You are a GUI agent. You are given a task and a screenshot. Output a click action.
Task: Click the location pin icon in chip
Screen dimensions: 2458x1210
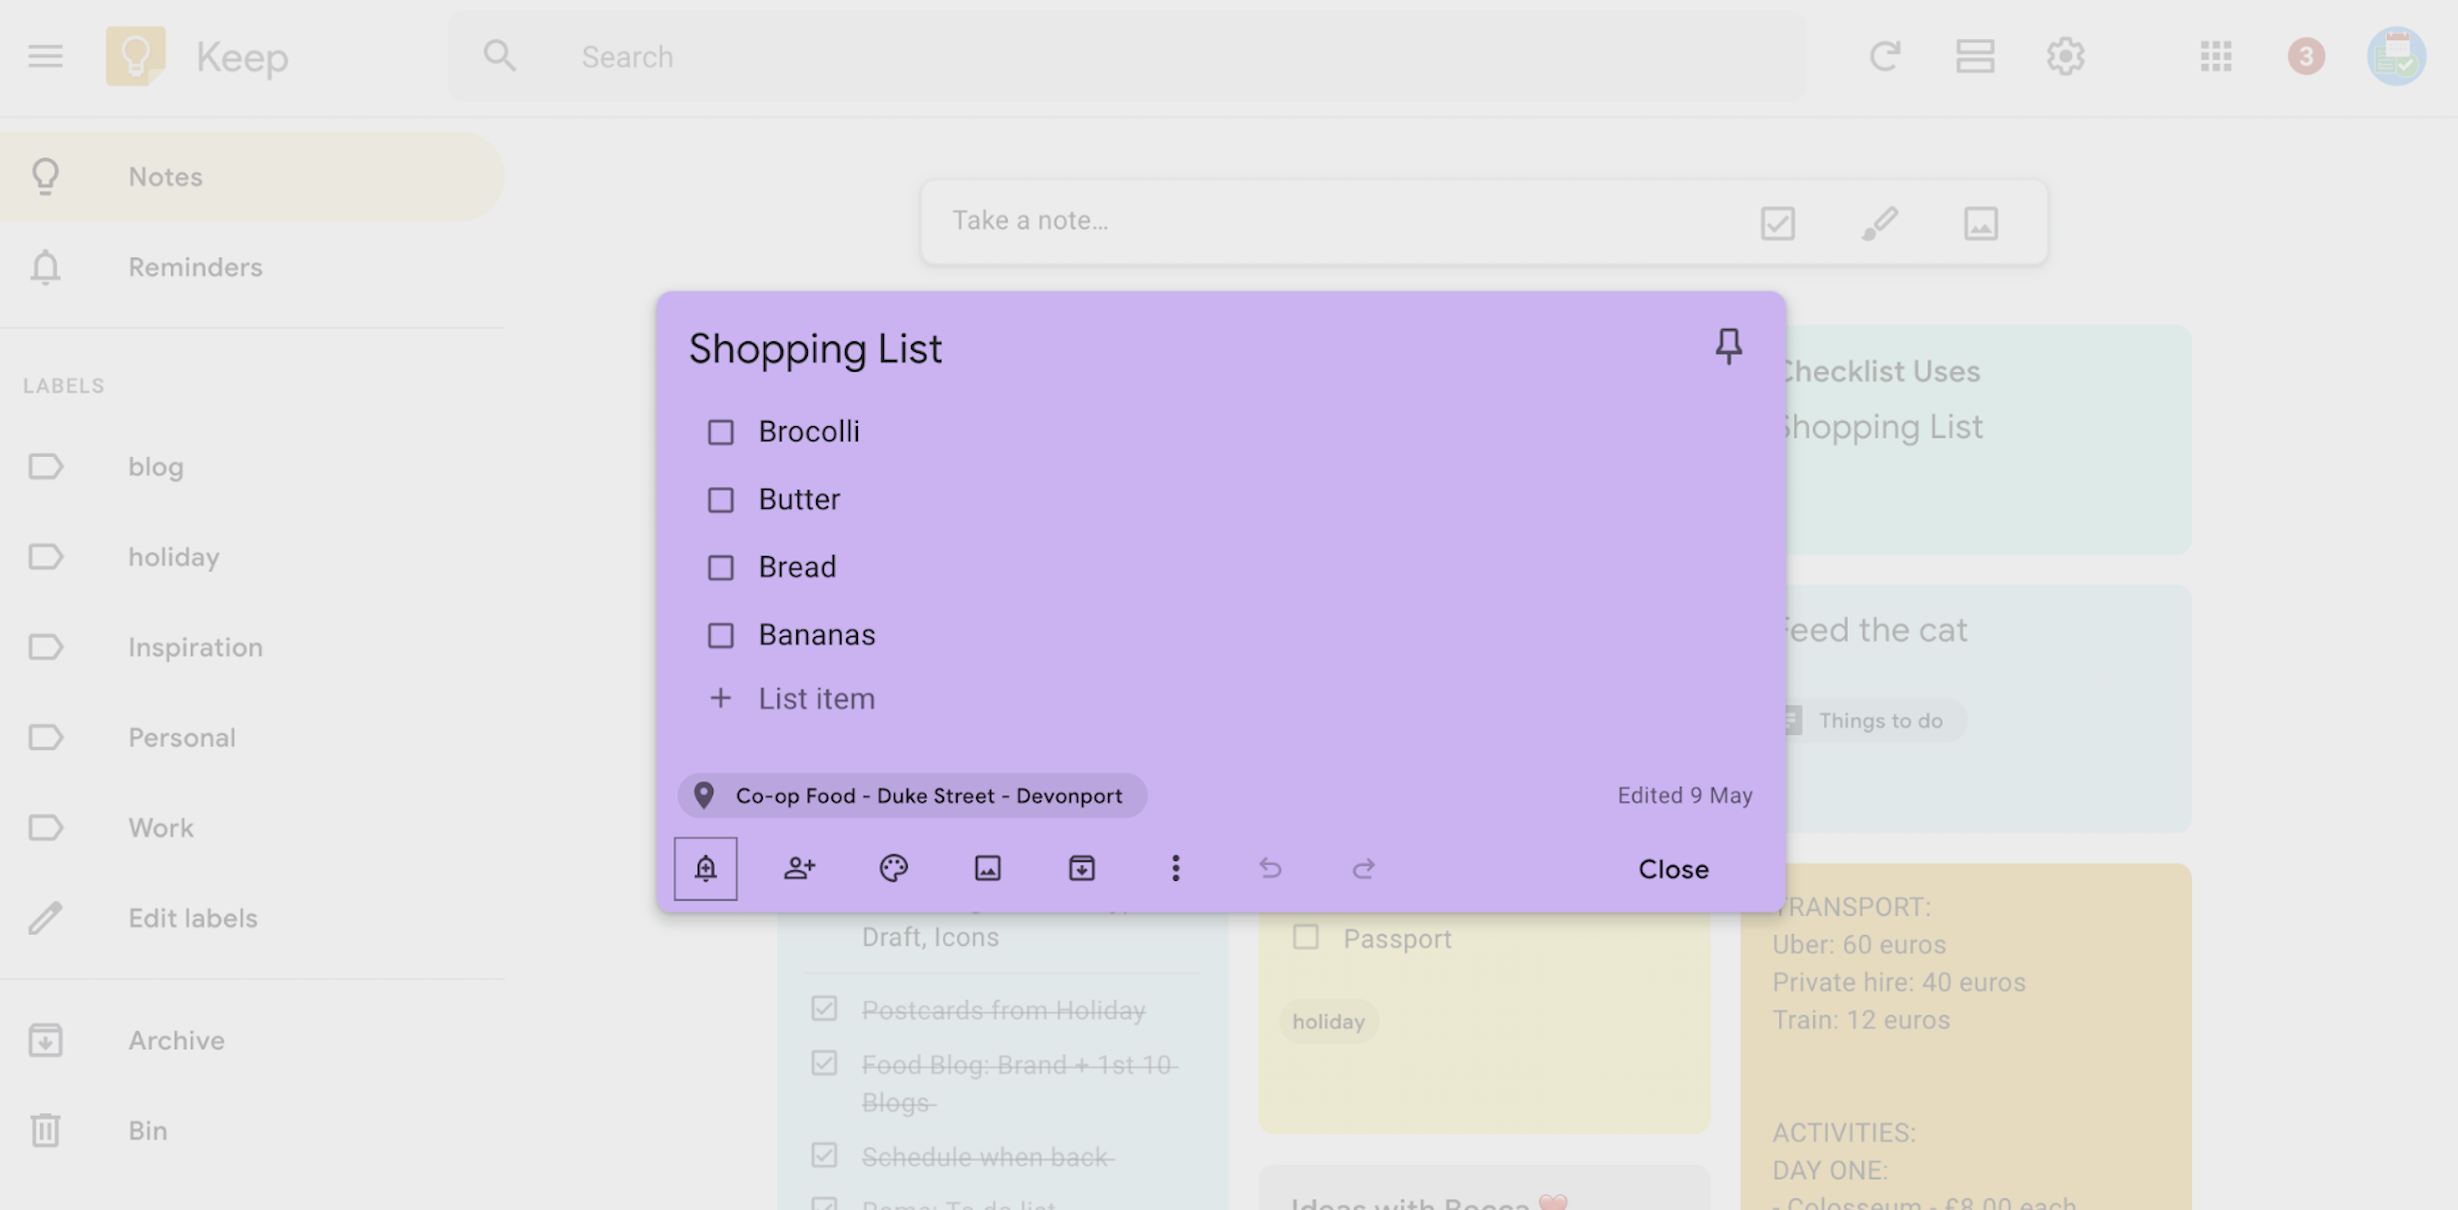pyautogui.click(x=704, y=795)
